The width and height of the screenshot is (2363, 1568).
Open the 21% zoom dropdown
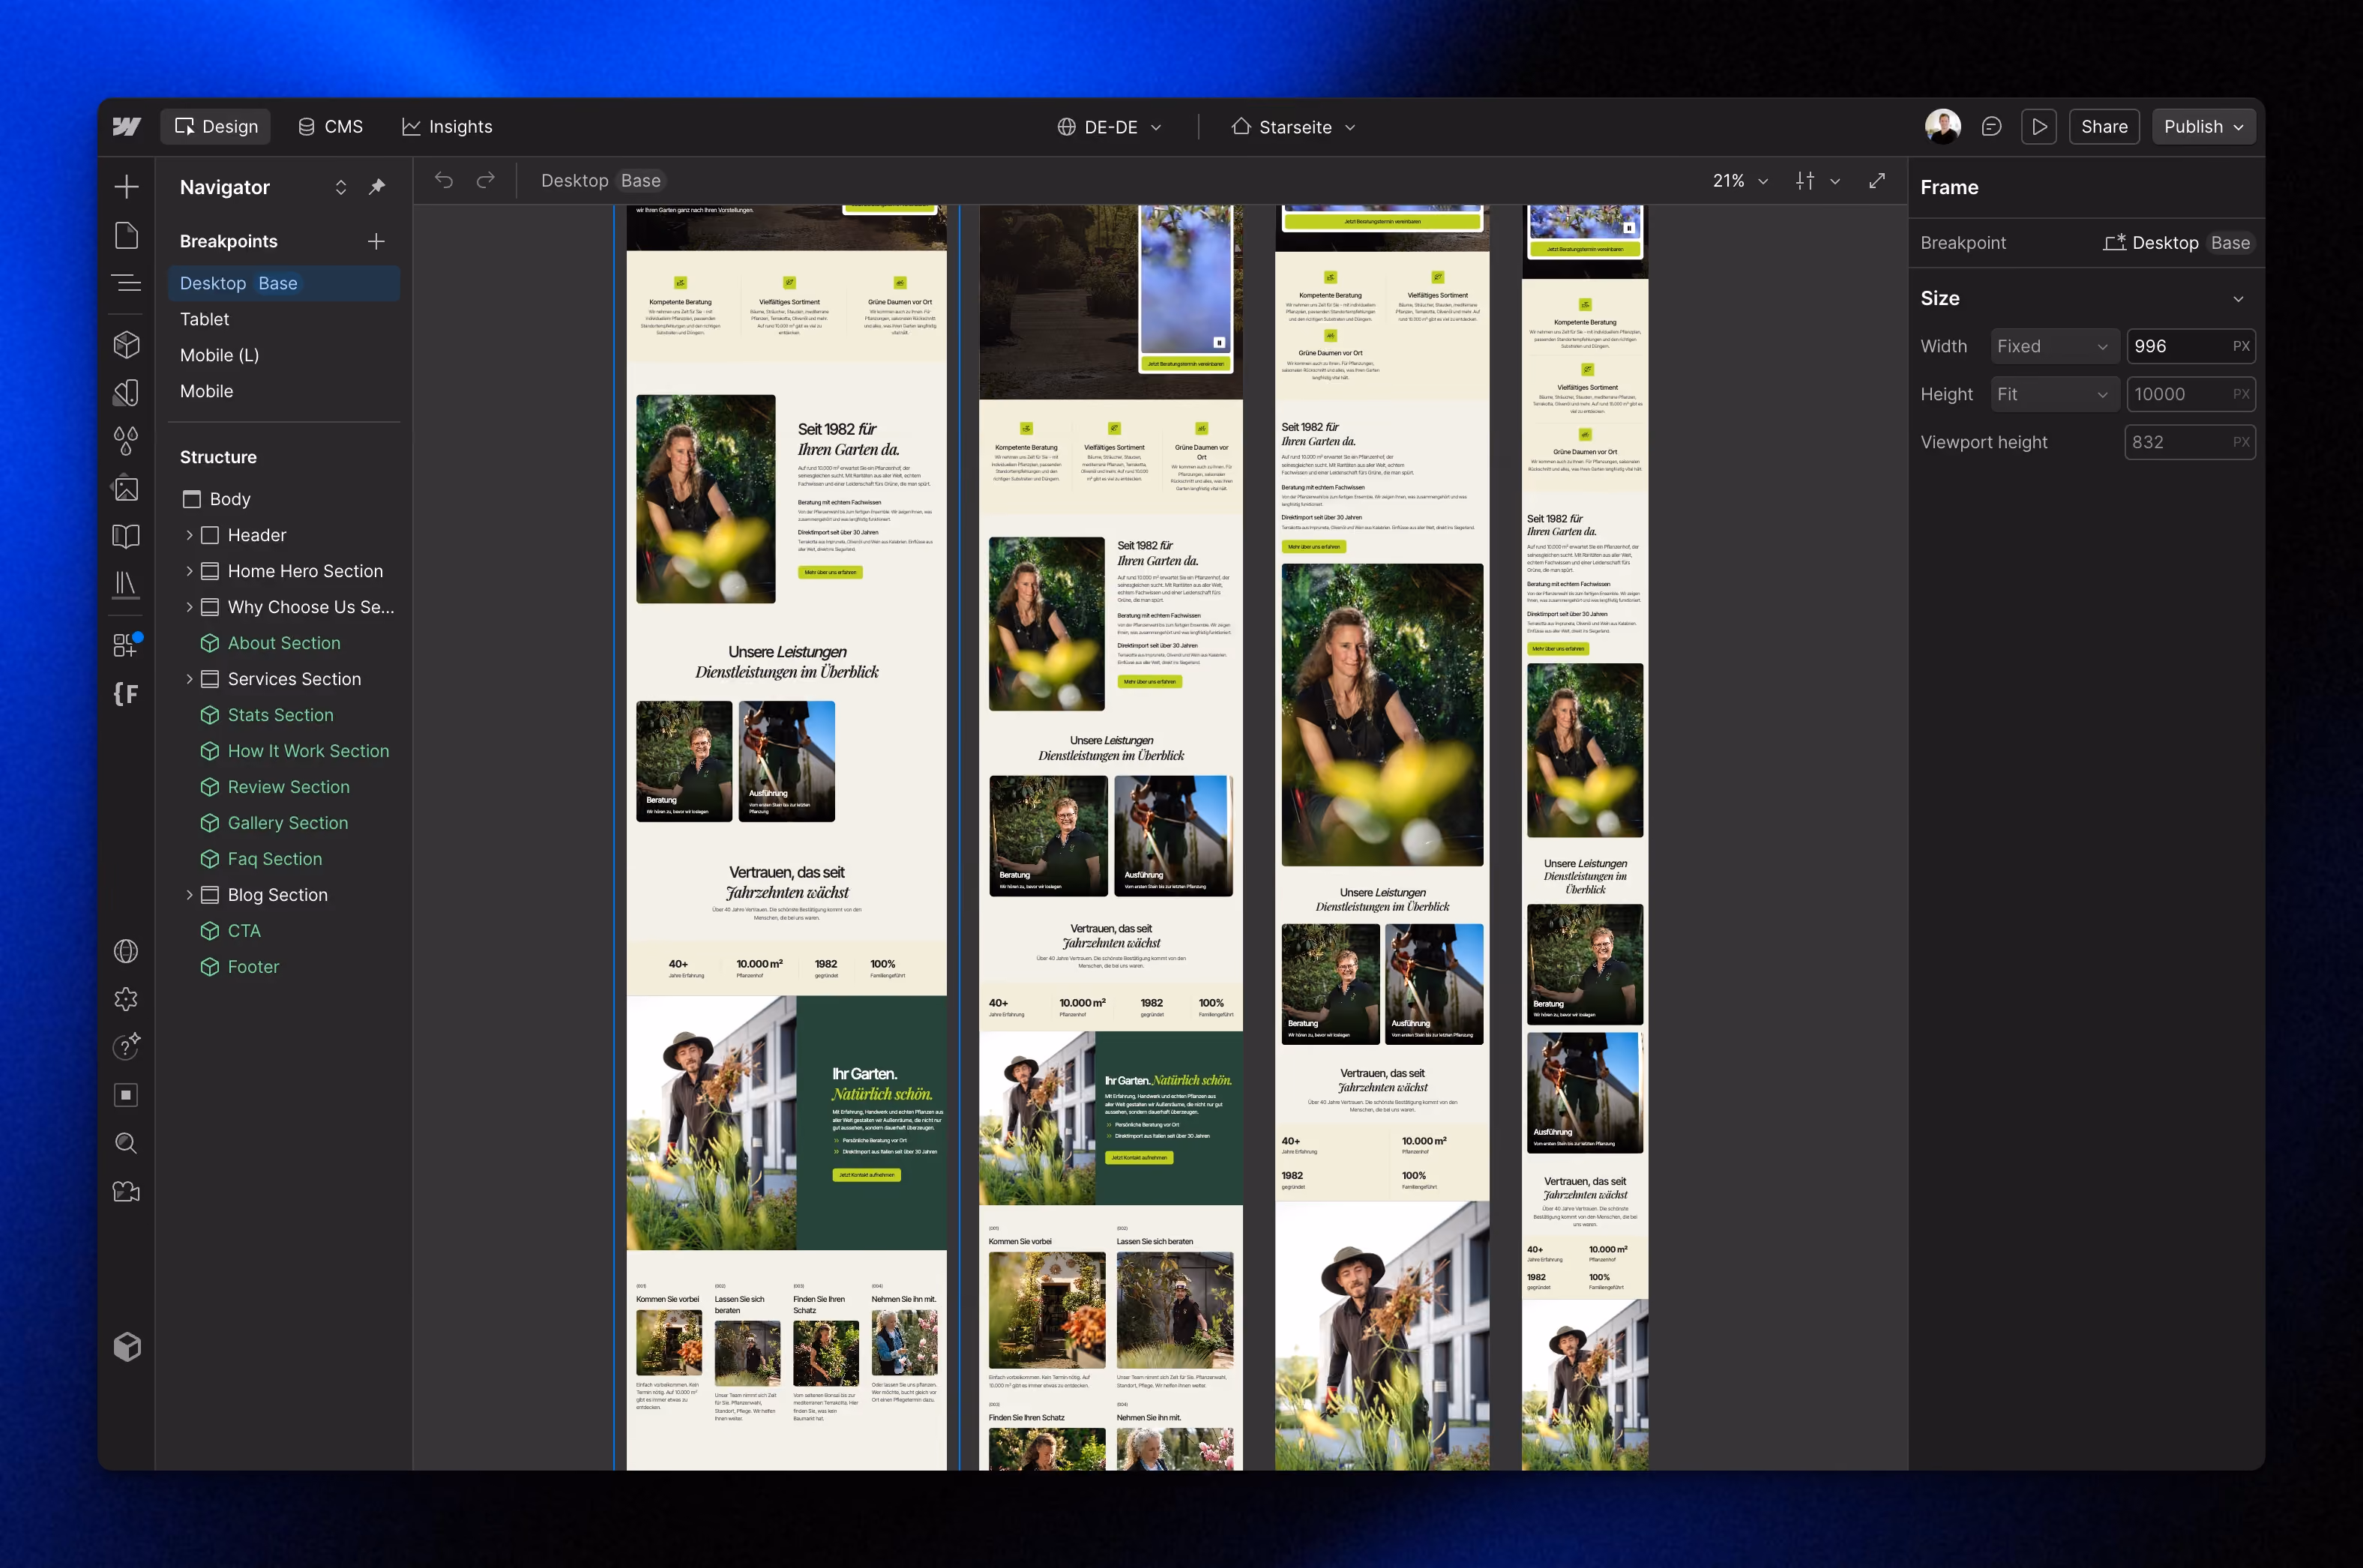point(1740,181)
